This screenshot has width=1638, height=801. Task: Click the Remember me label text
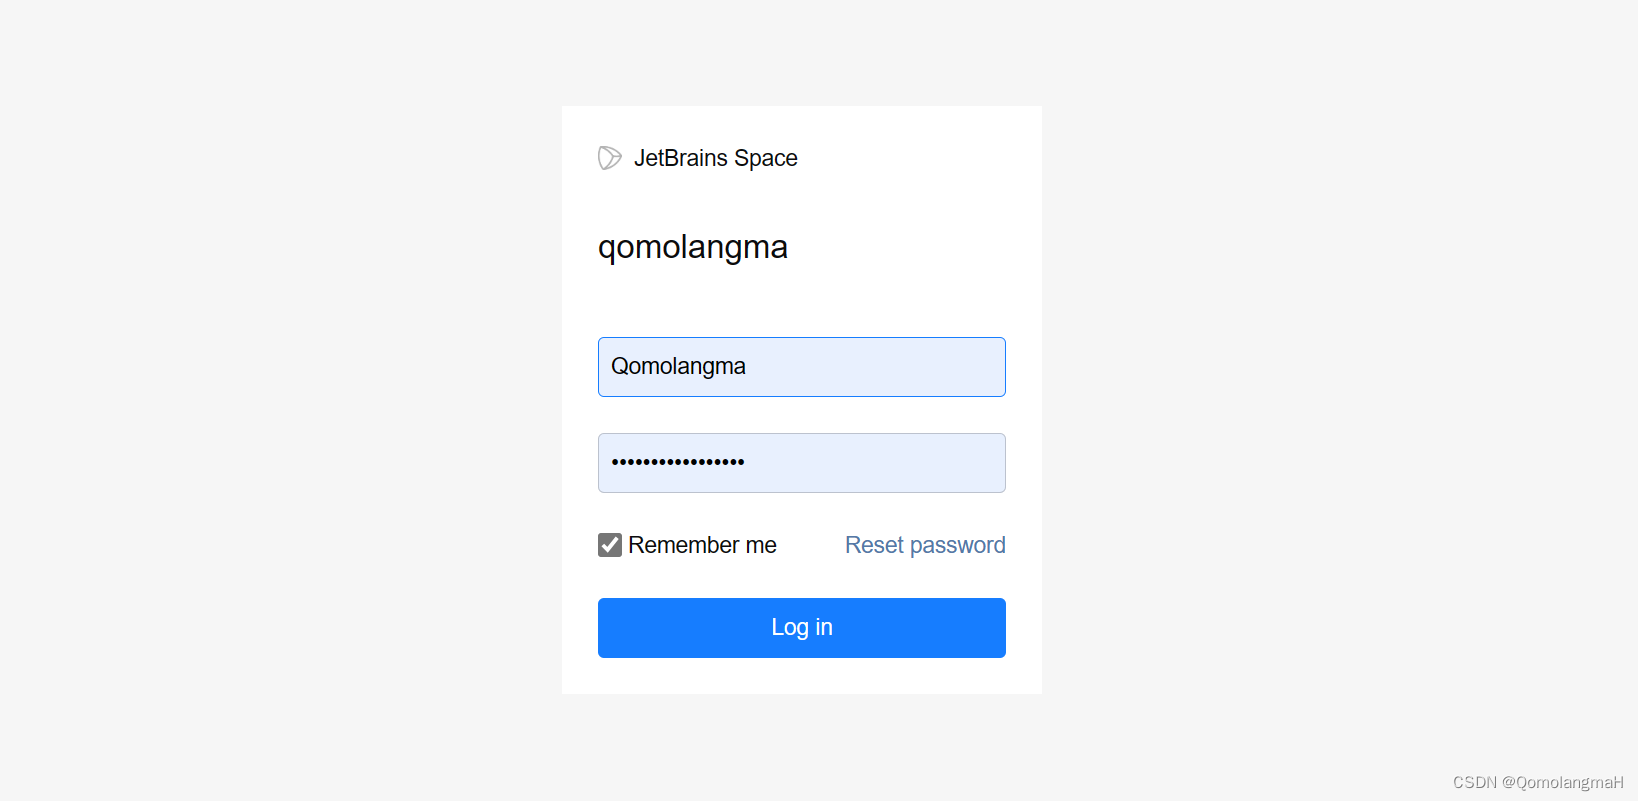(x=701, y=545)
